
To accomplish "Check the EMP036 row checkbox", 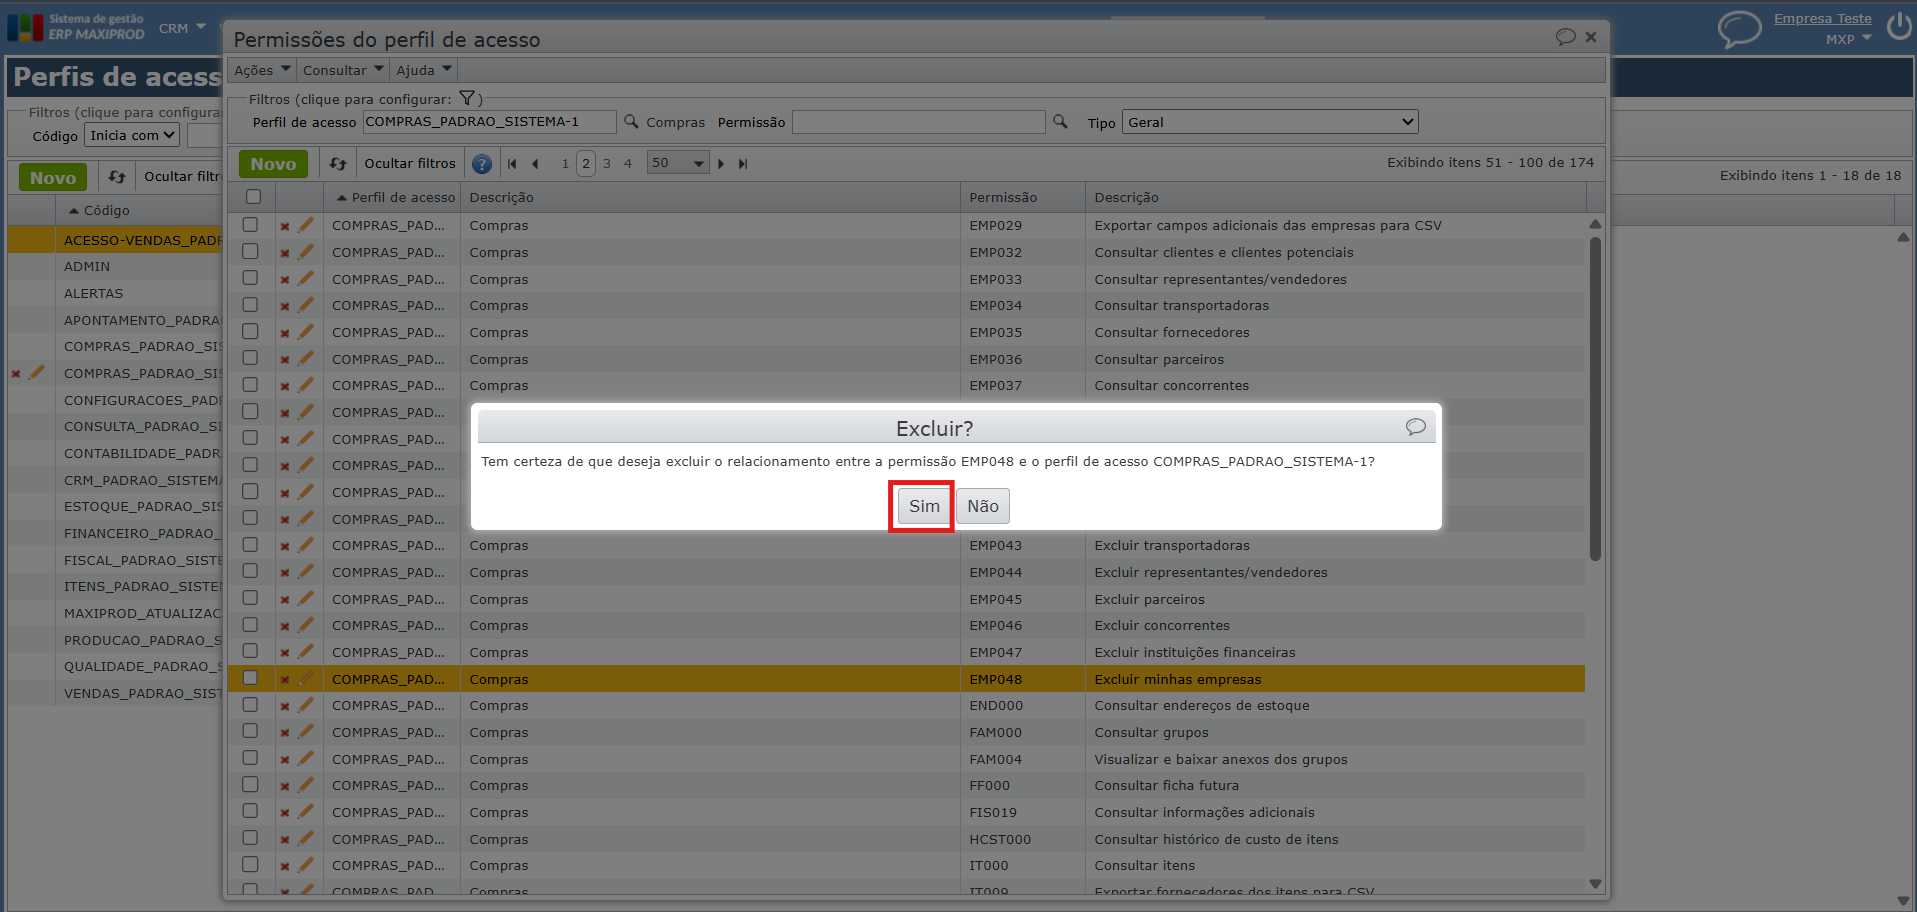I will [250, 358].
